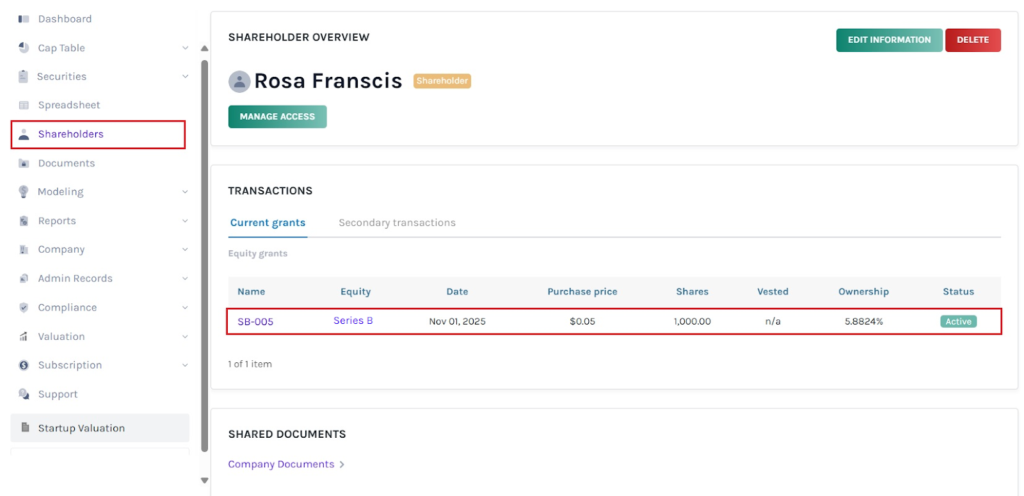Expand the Reports submenu chevron

click(185, 221)
